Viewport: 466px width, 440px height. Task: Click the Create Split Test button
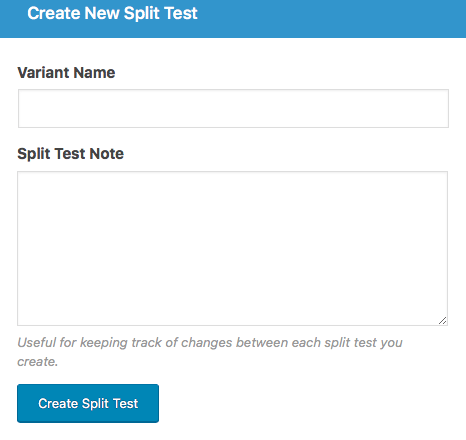tap(88, 403)
